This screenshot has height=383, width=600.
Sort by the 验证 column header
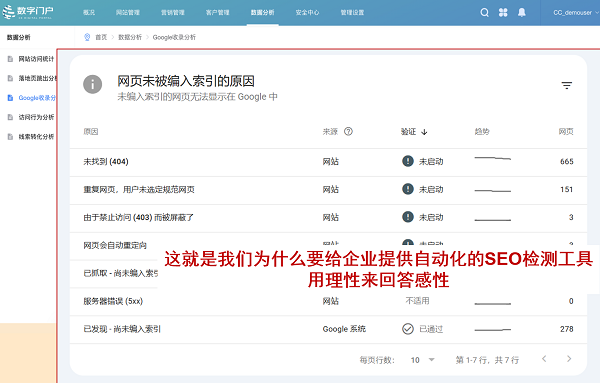pyautogui.click(x=408, y=132)
